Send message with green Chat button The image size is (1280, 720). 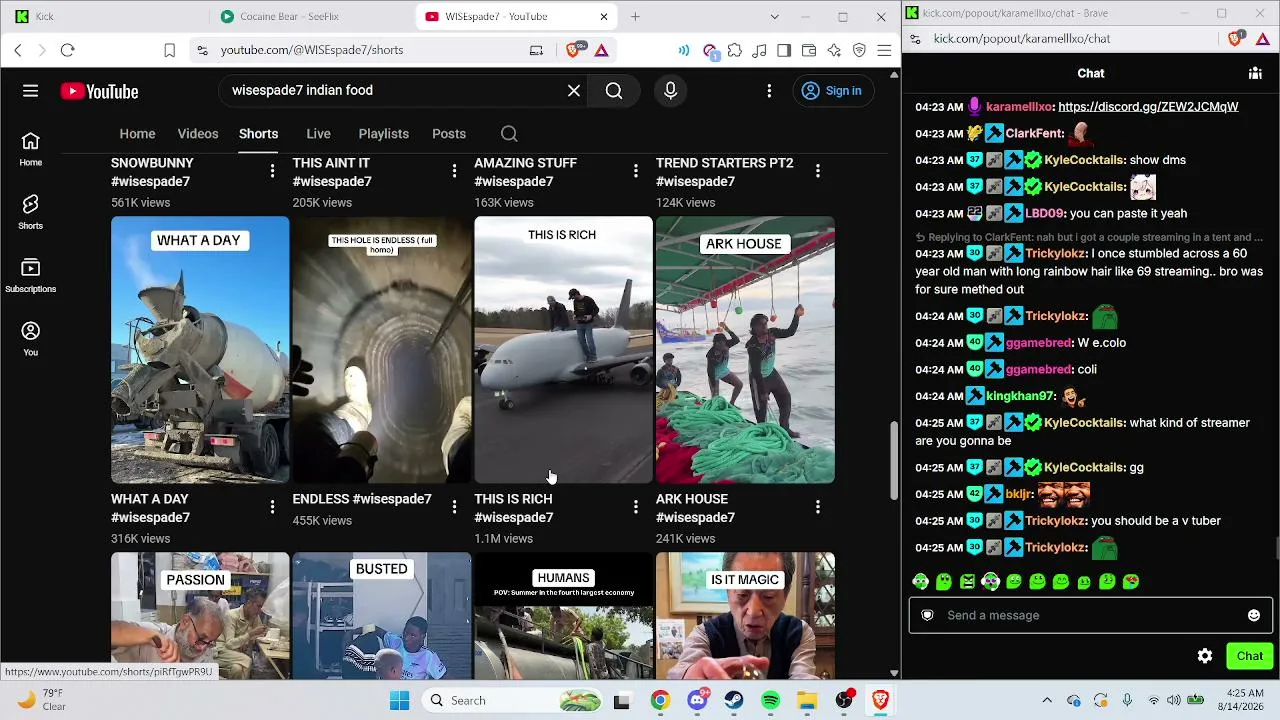pos(1249,656)
